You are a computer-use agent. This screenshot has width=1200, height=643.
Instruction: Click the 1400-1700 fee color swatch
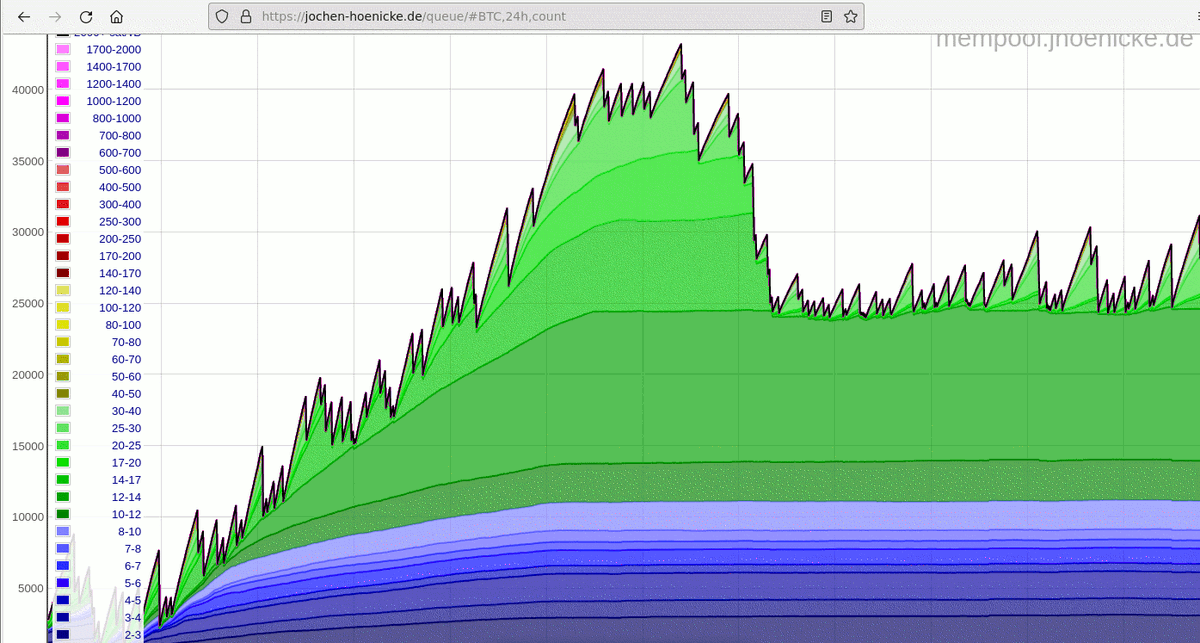click(x=63, y=66)
